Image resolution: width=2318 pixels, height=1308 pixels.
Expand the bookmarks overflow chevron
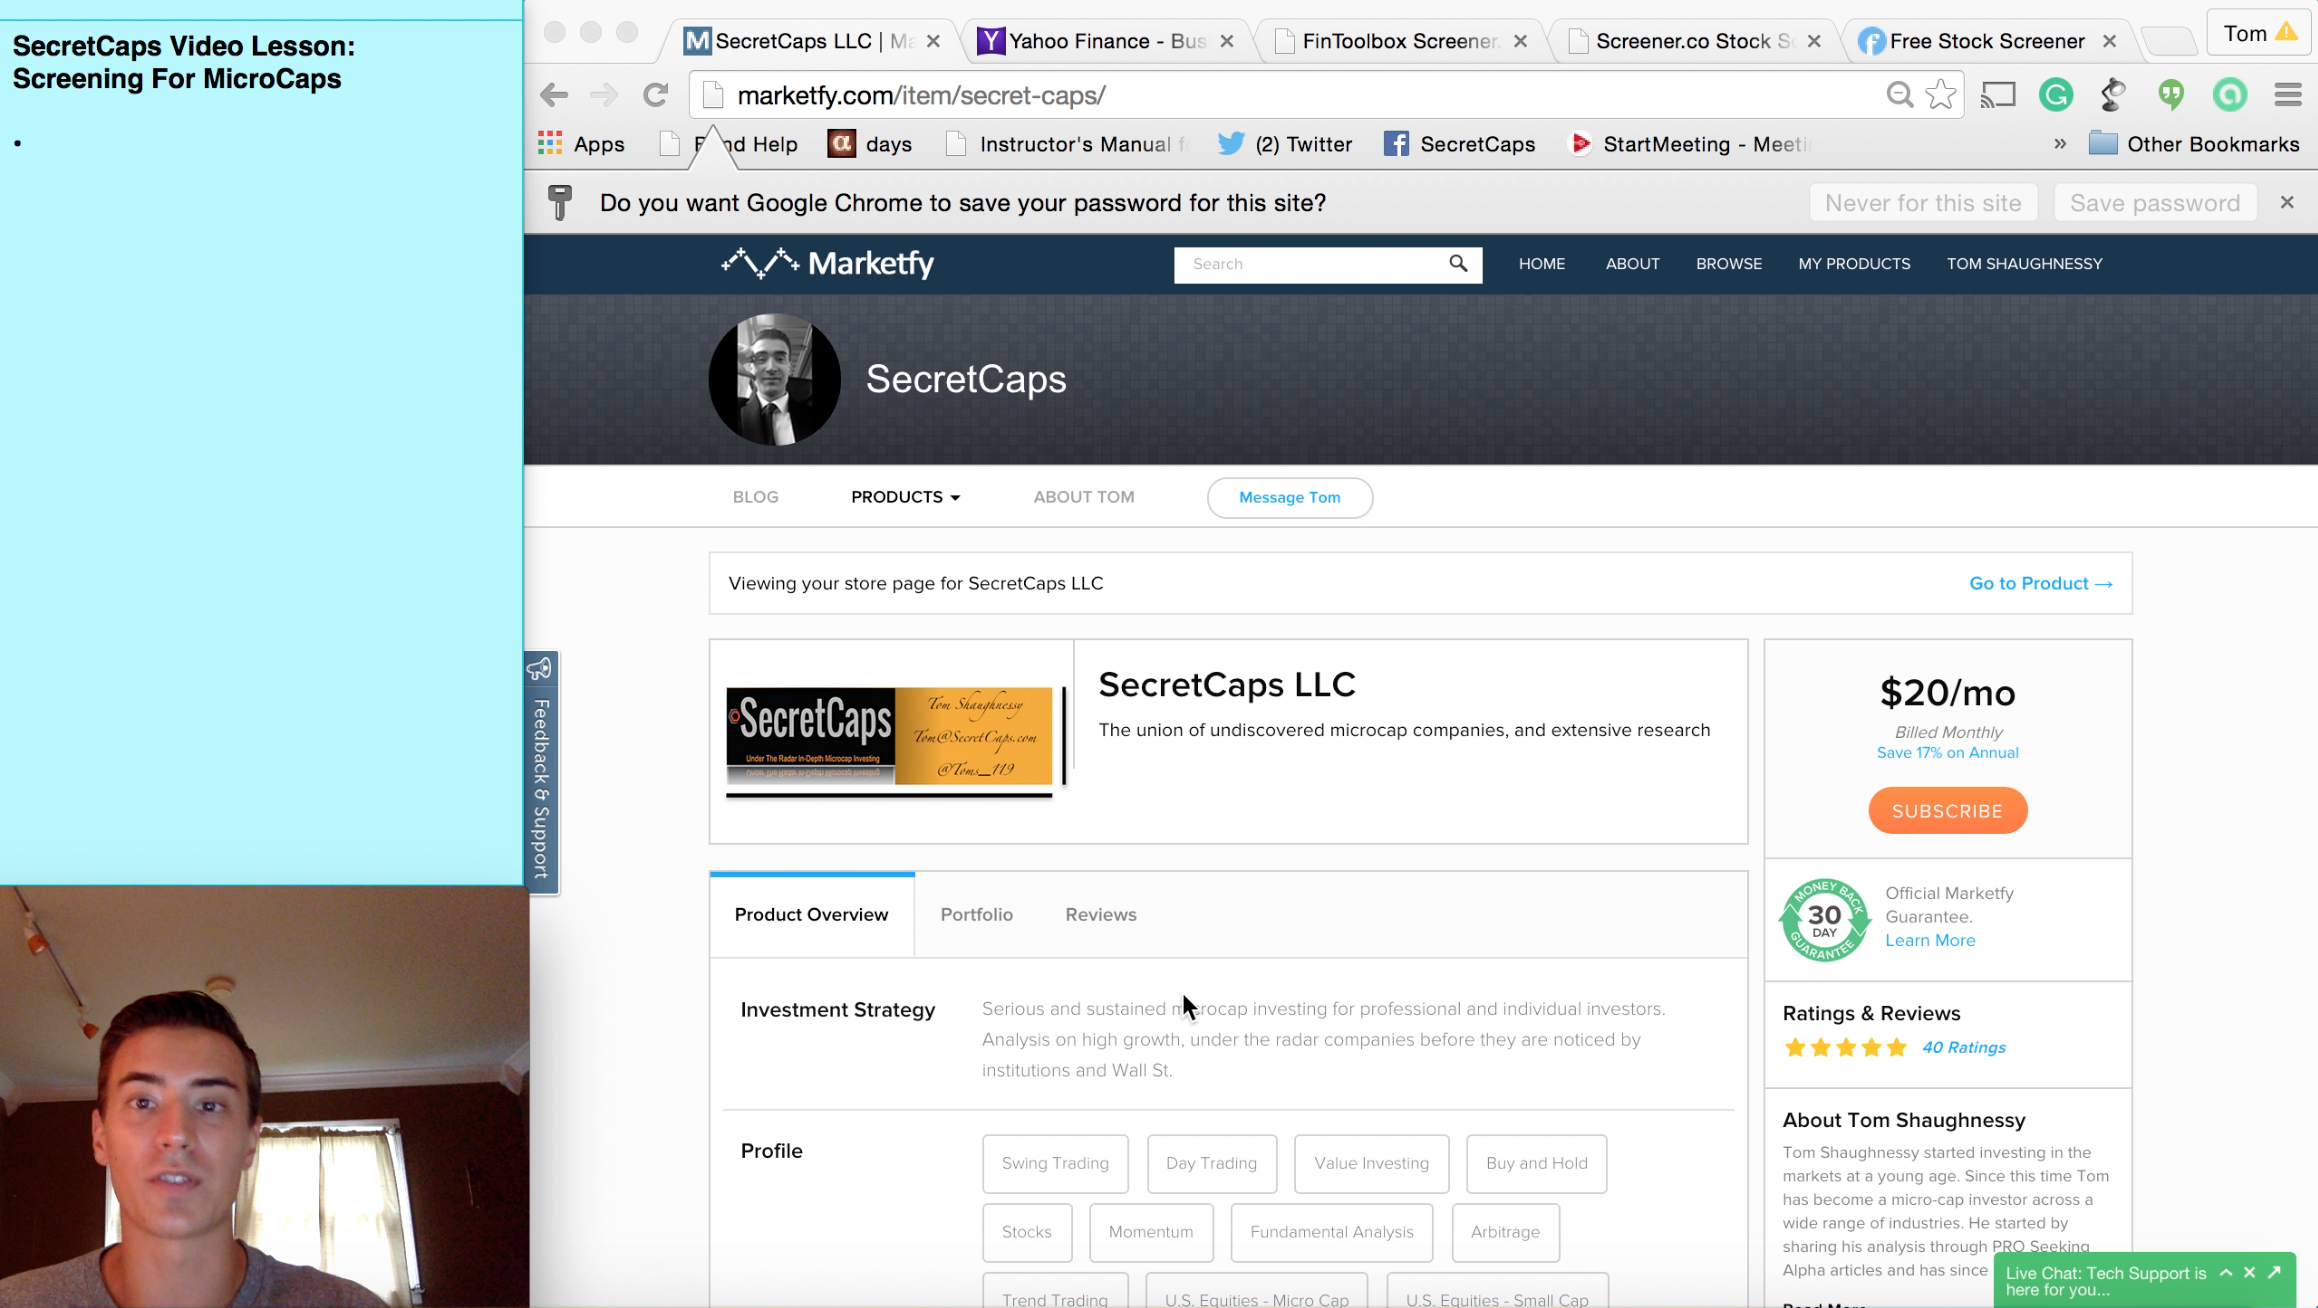coord(2060,144)
